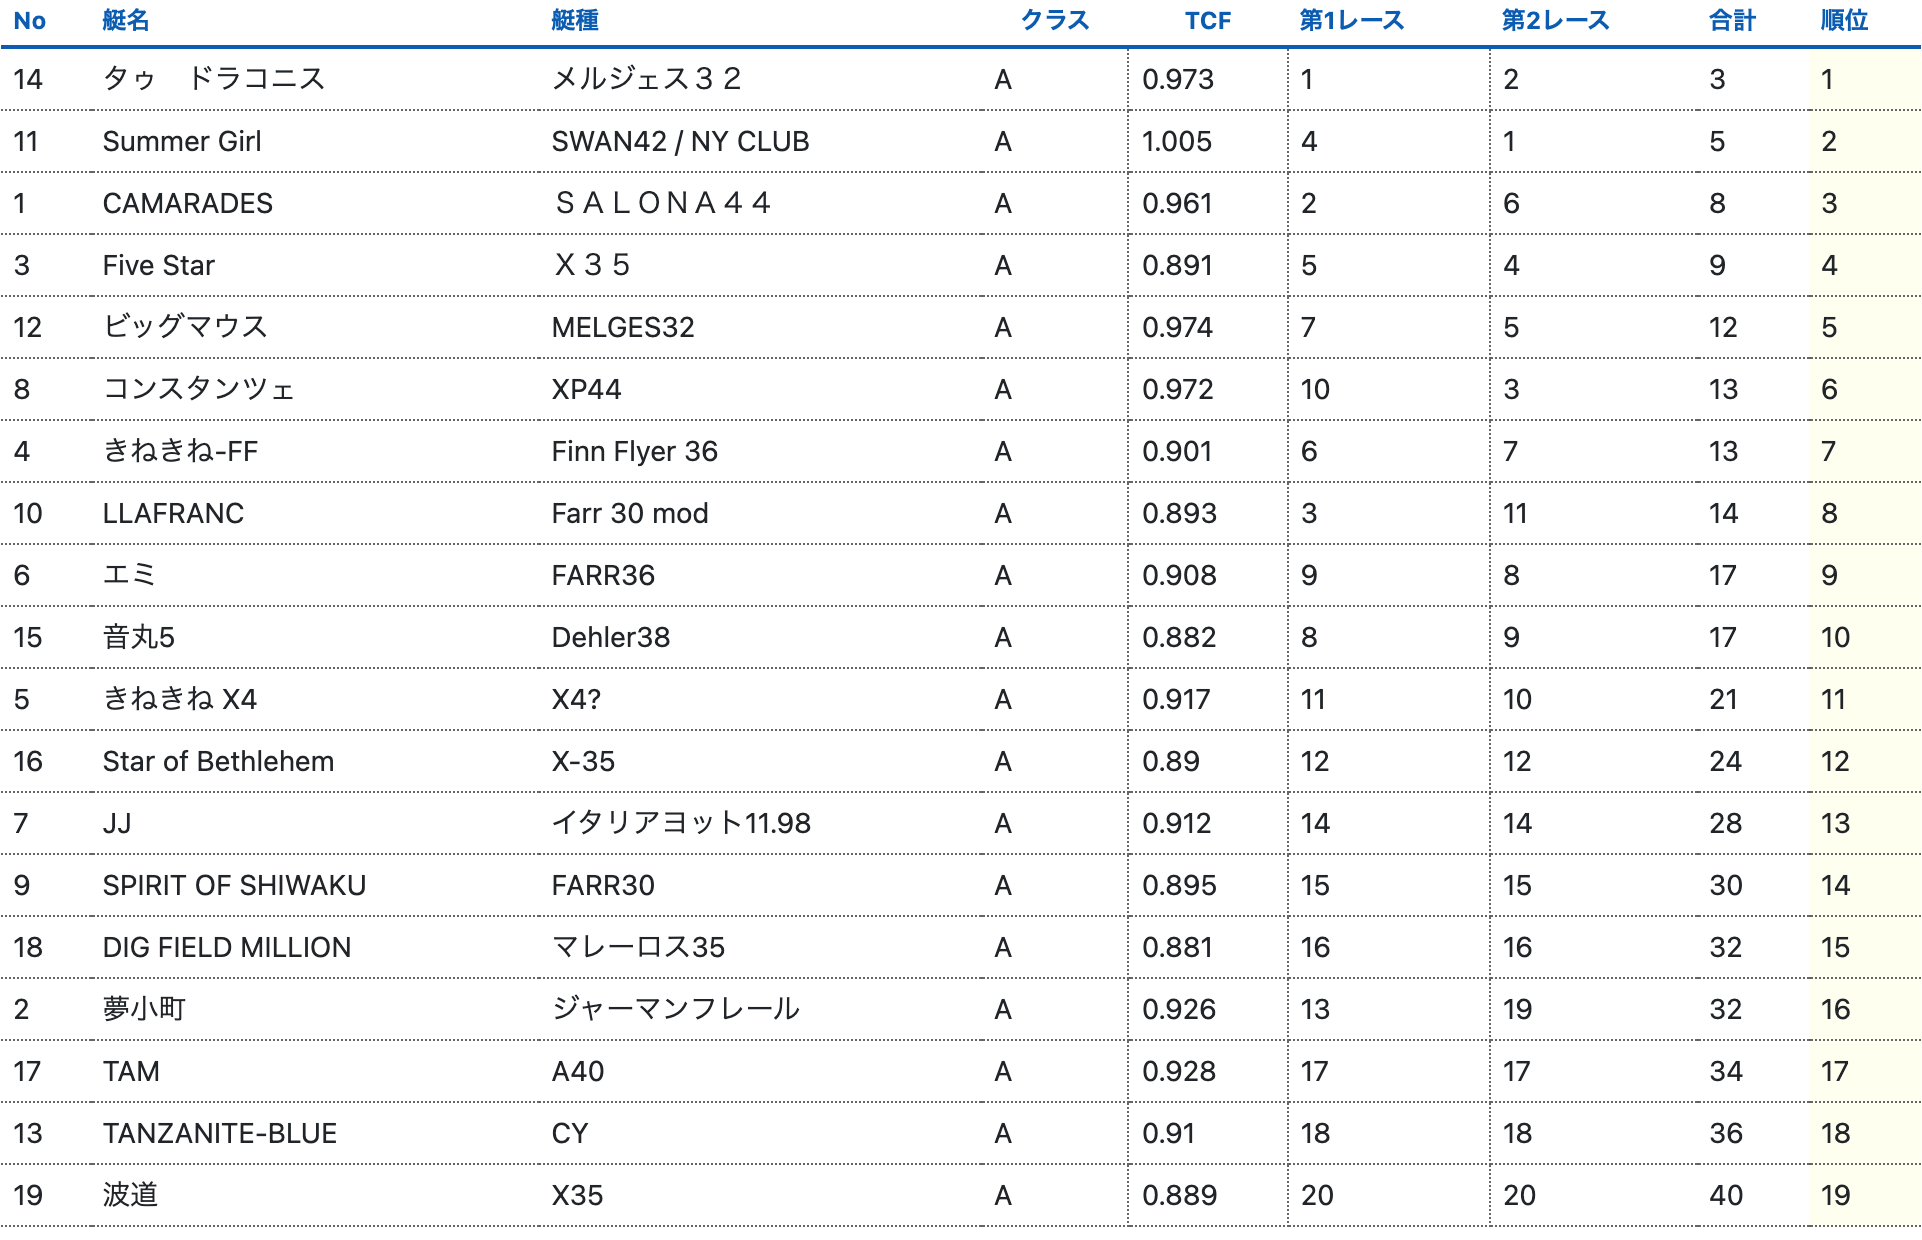Select the クラス column header
The height and width of the screenshot is (1240, 1922).
point(1055,21)
